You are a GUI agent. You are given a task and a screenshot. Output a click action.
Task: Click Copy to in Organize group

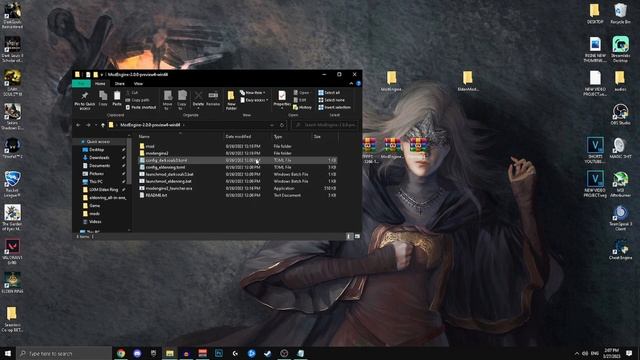182,100
